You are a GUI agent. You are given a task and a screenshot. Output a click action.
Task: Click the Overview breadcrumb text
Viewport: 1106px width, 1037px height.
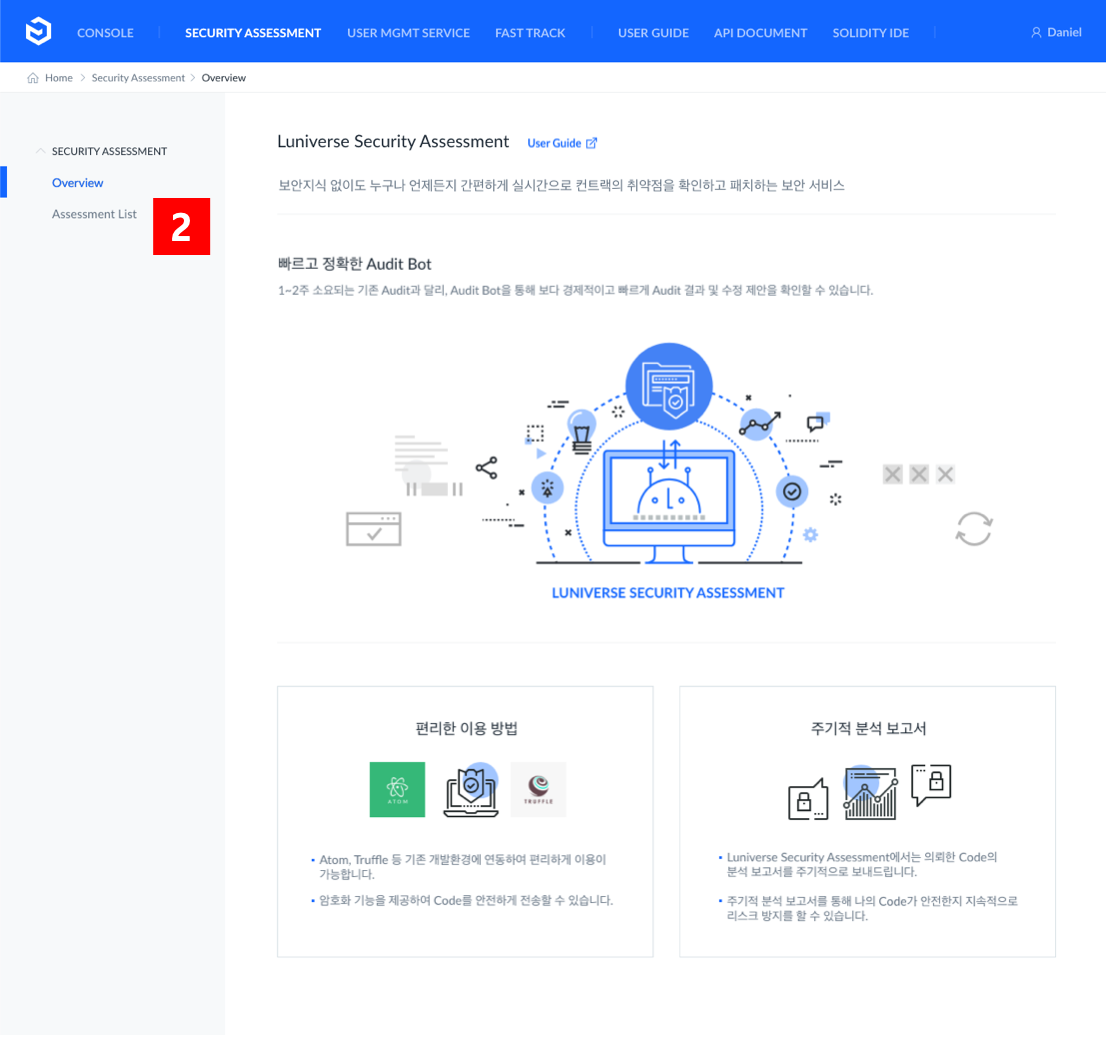(x=224, y=78)
